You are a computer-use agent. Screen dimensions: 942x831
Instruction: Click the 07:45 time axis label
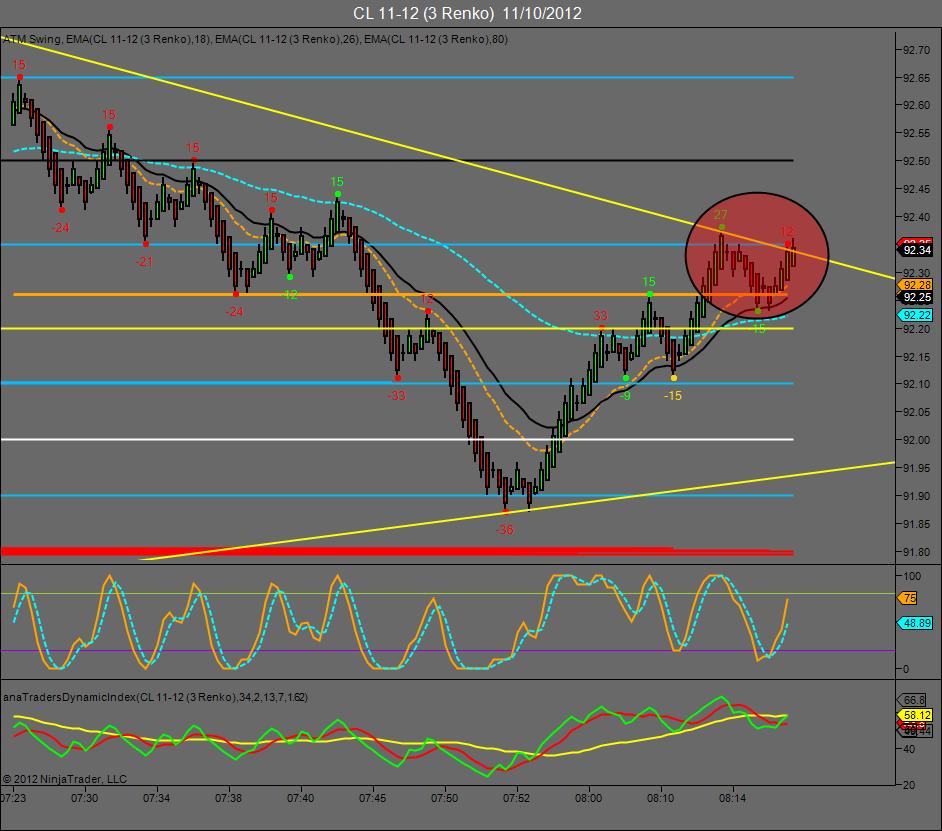(372, 798)
